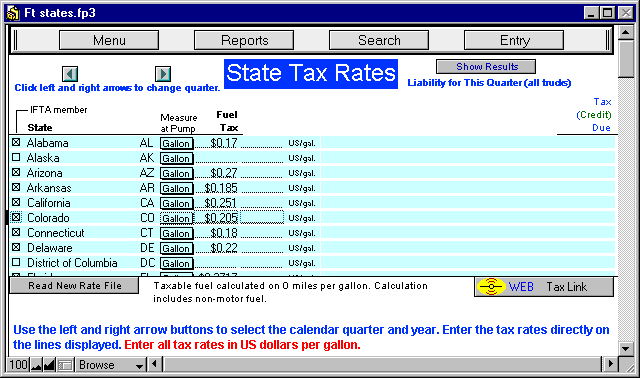Go to the Search layout
This screenshot has width=640, height=378.
(x=379, y=40)
